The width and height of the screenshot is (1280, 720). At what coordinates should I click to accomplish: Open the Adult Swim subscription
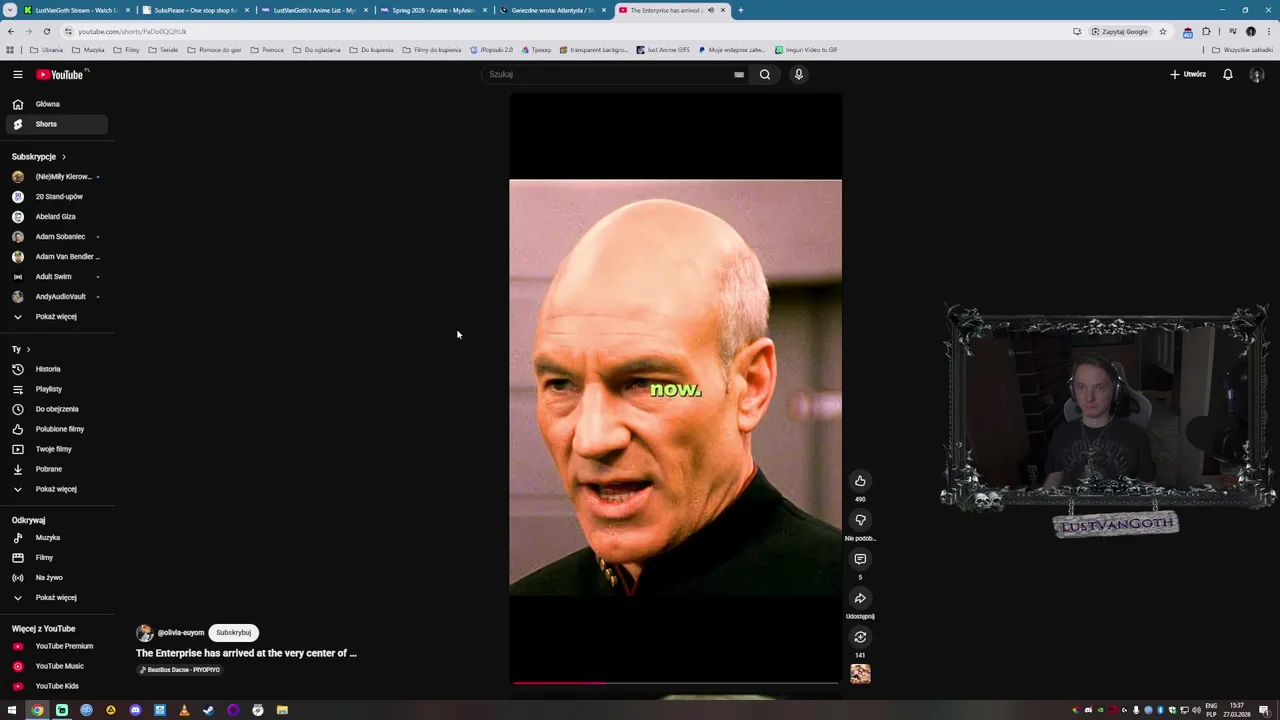pos(56,277)
